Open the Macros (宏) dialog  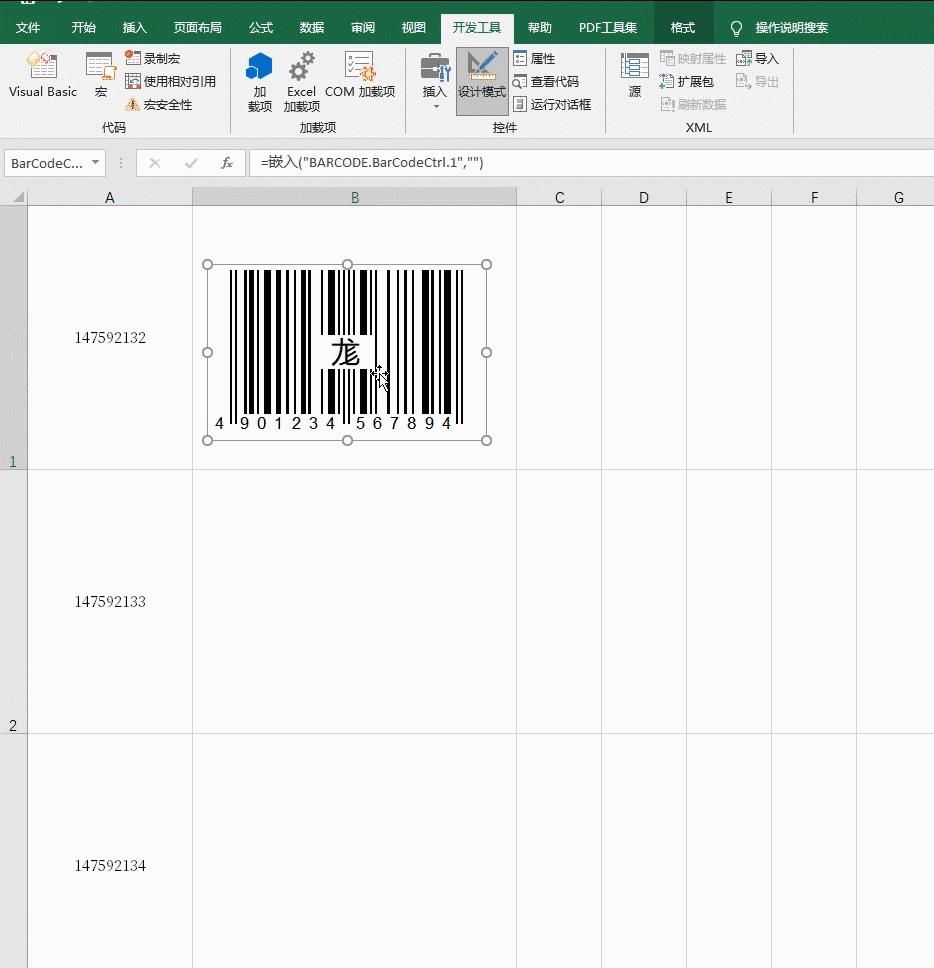(x=101, y=75)
